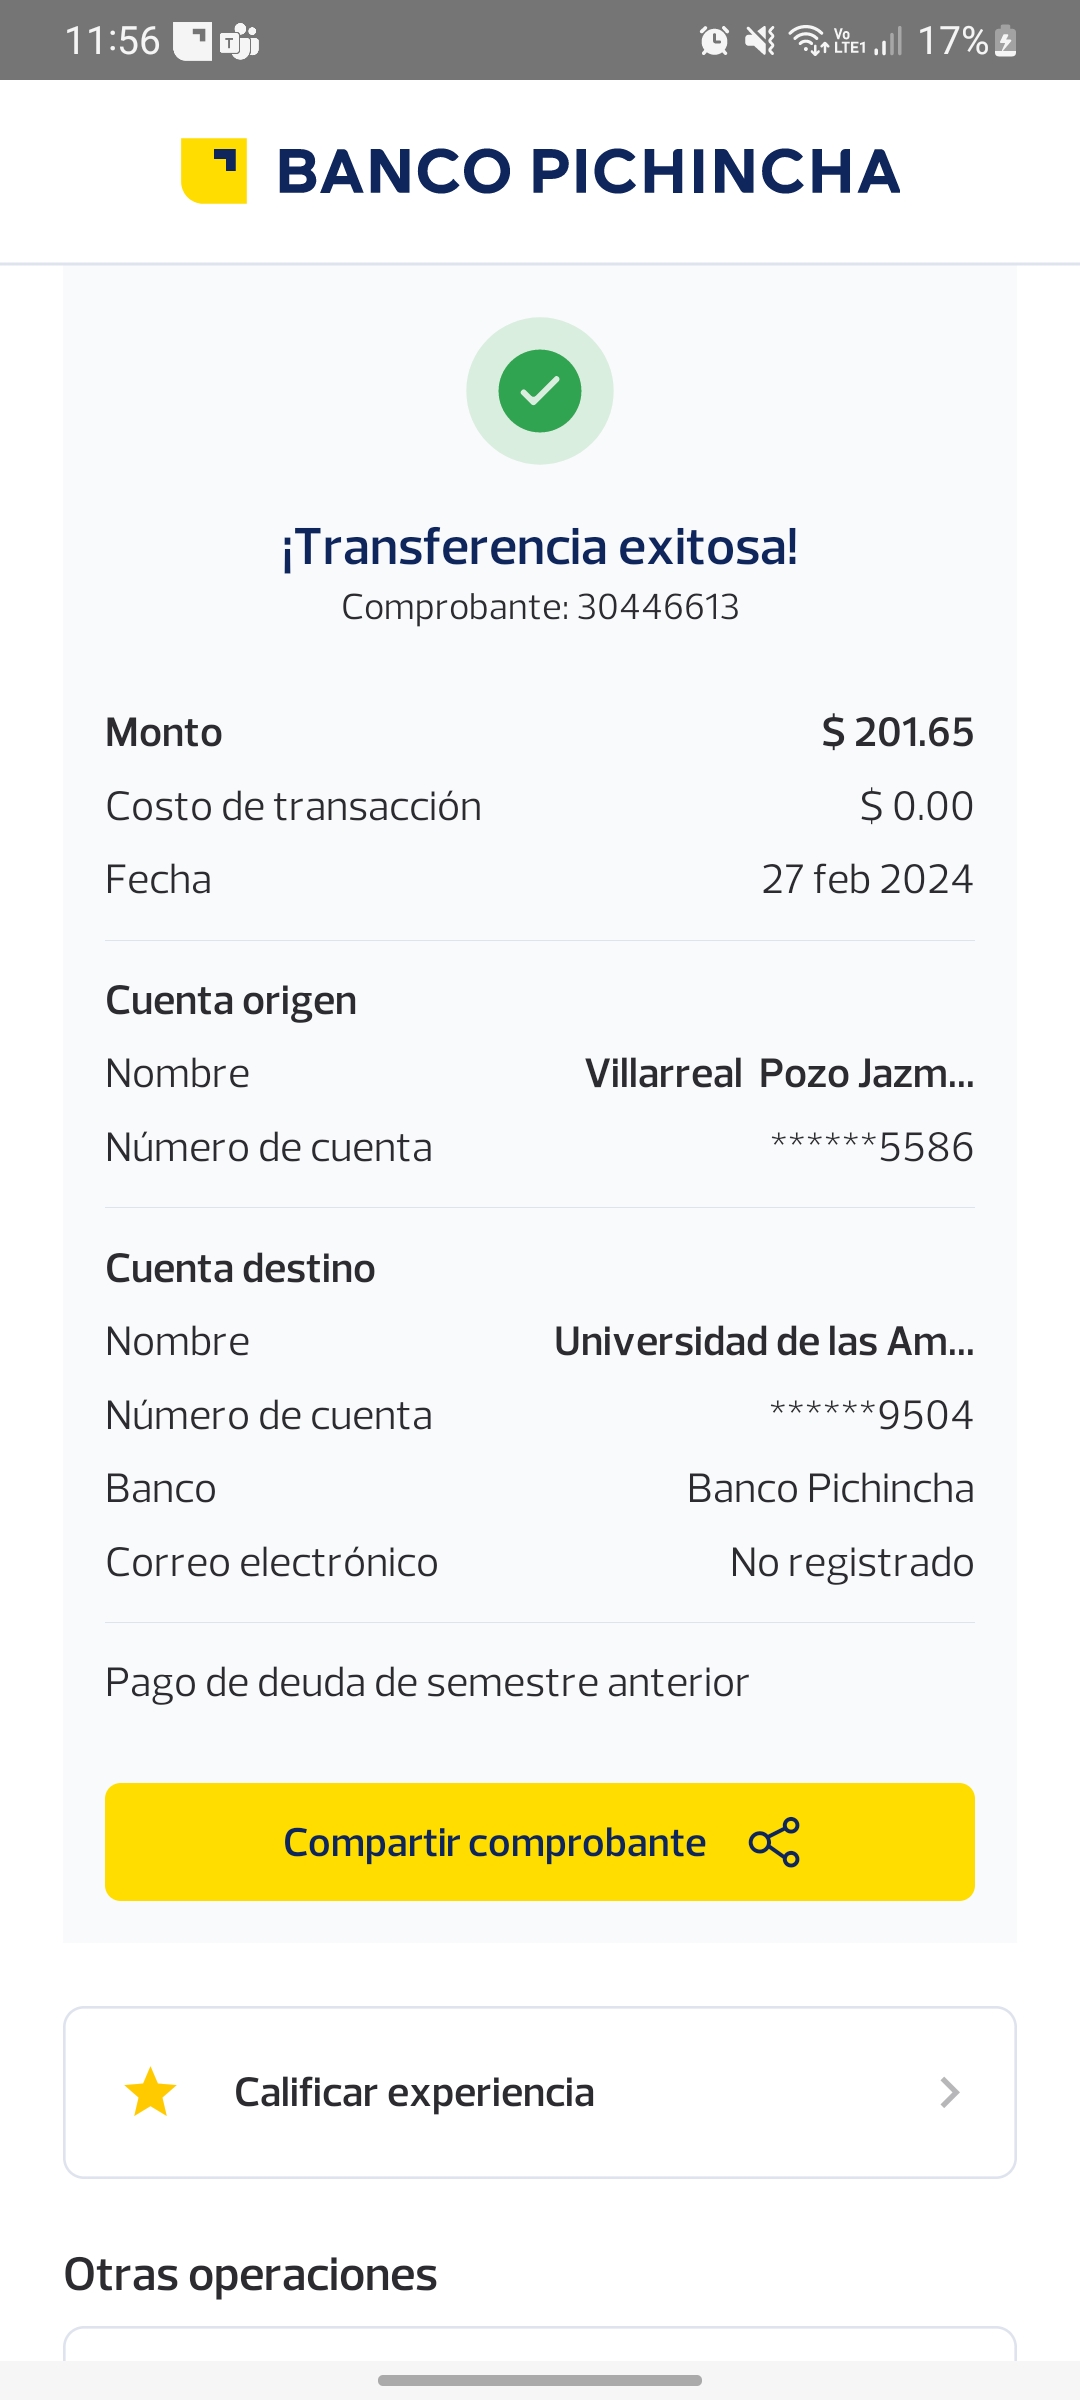Tap the Banco Pichincha yellow logo icon
This screenshot has width=1080, height=2400.
coord(214,171)
